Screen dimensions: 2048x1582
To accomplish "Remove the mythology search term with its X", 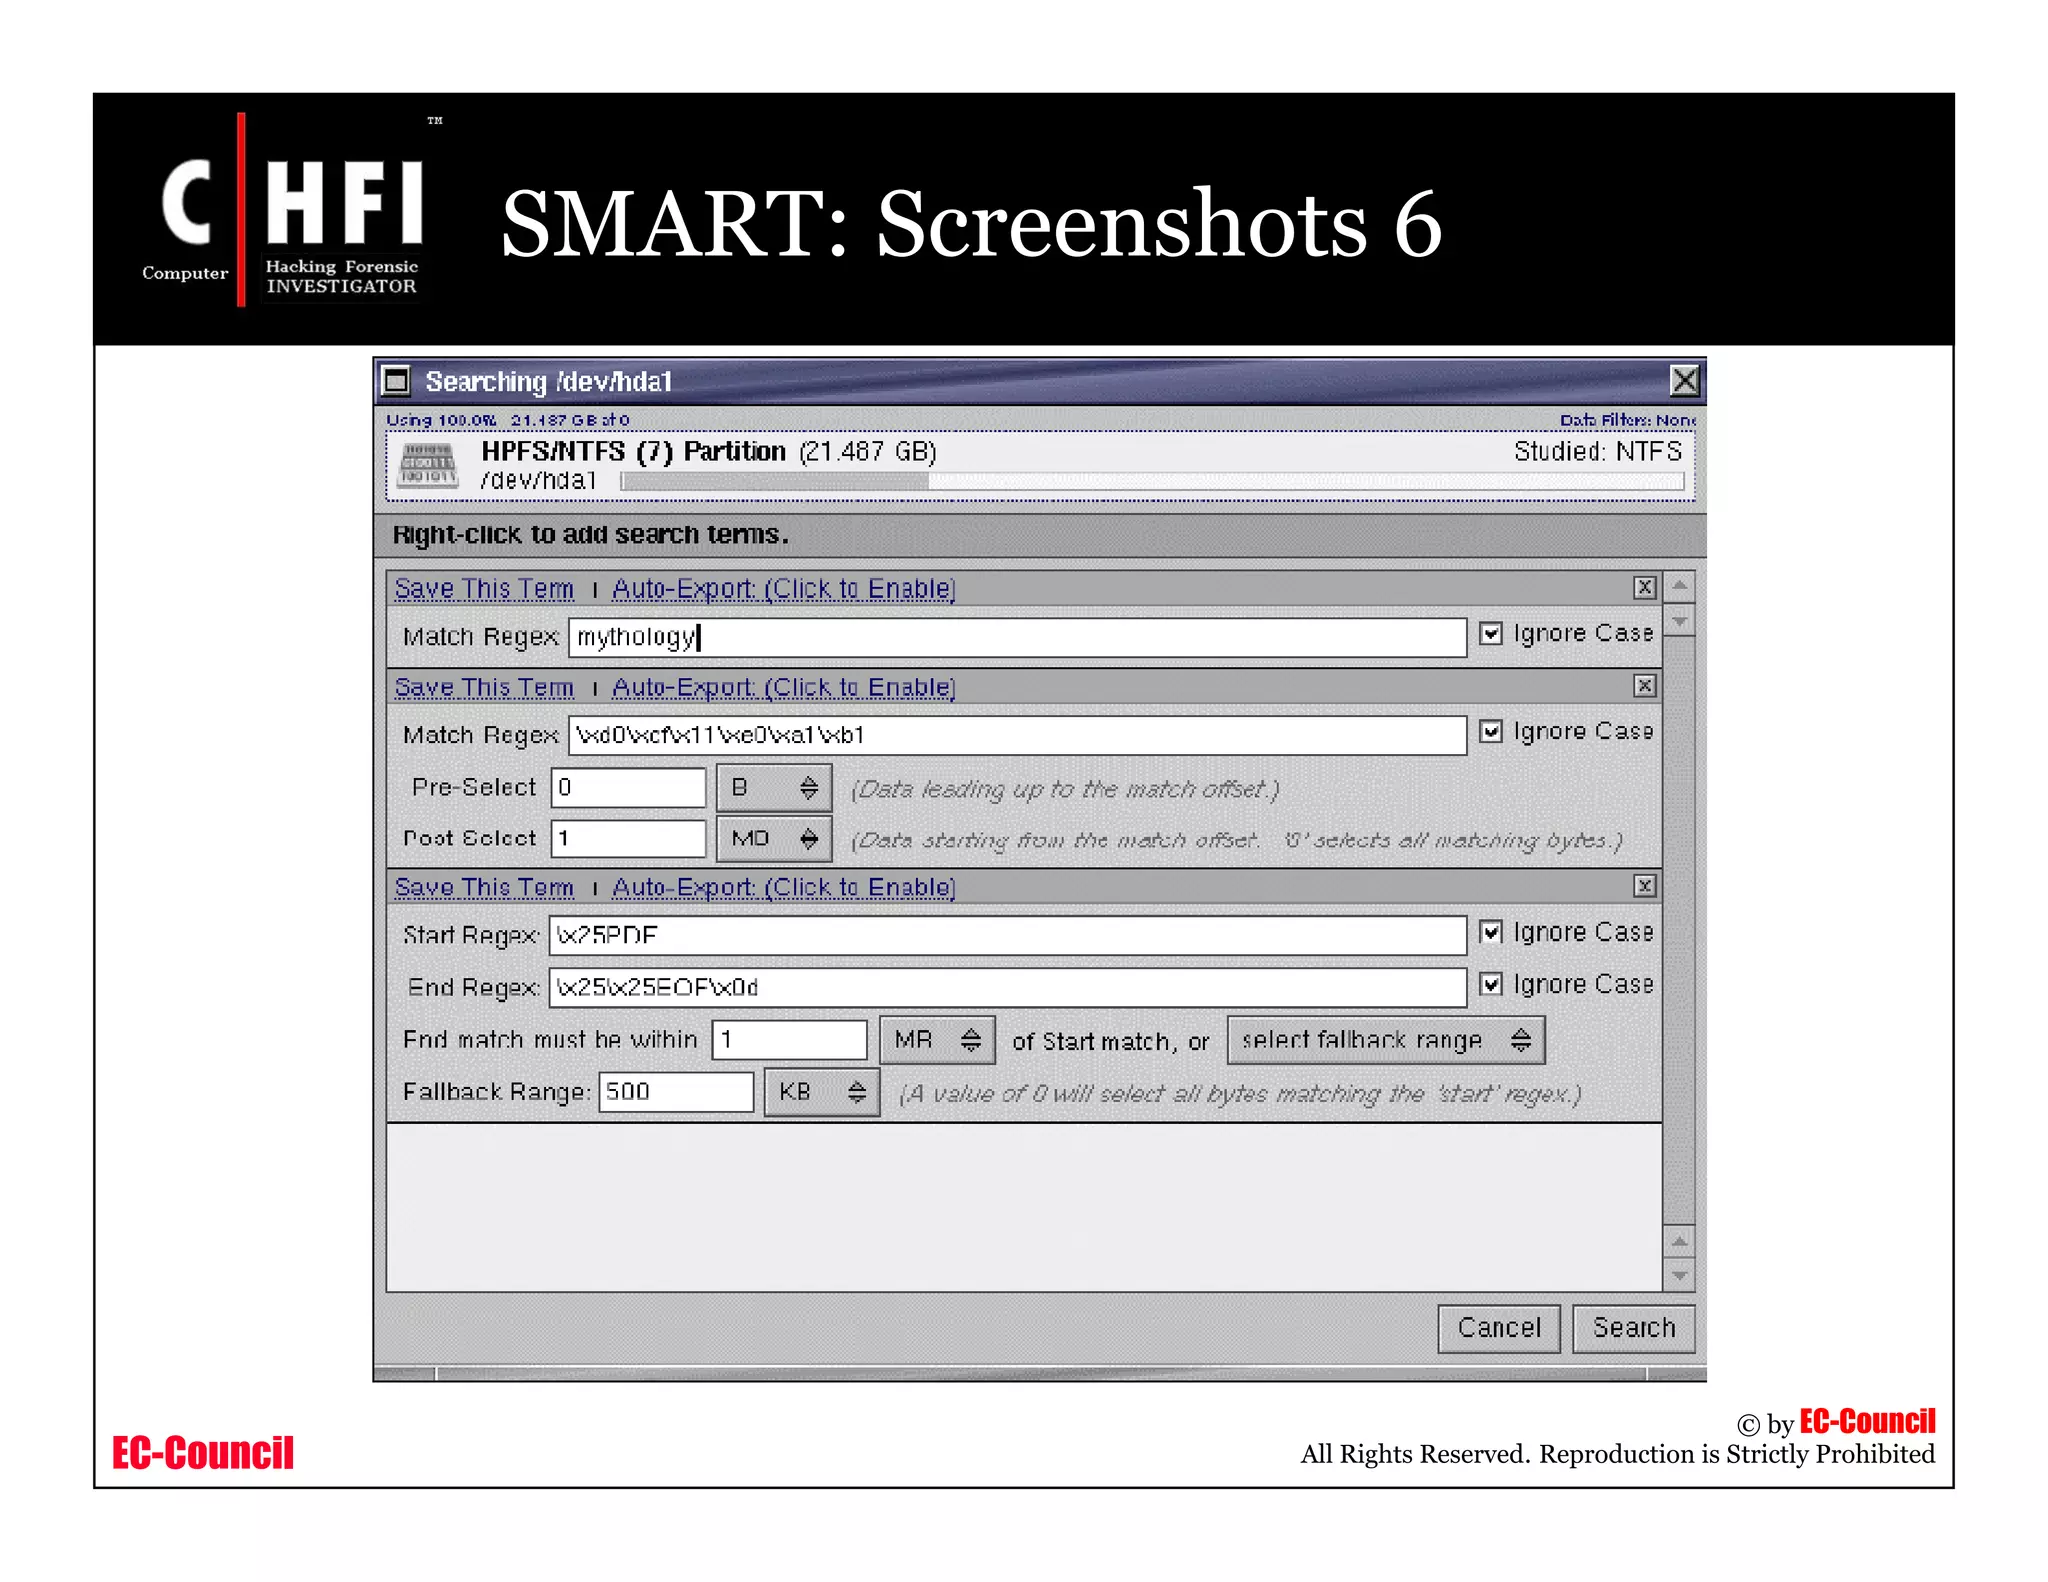I will pyautogui.click(x=1644, y=588).
